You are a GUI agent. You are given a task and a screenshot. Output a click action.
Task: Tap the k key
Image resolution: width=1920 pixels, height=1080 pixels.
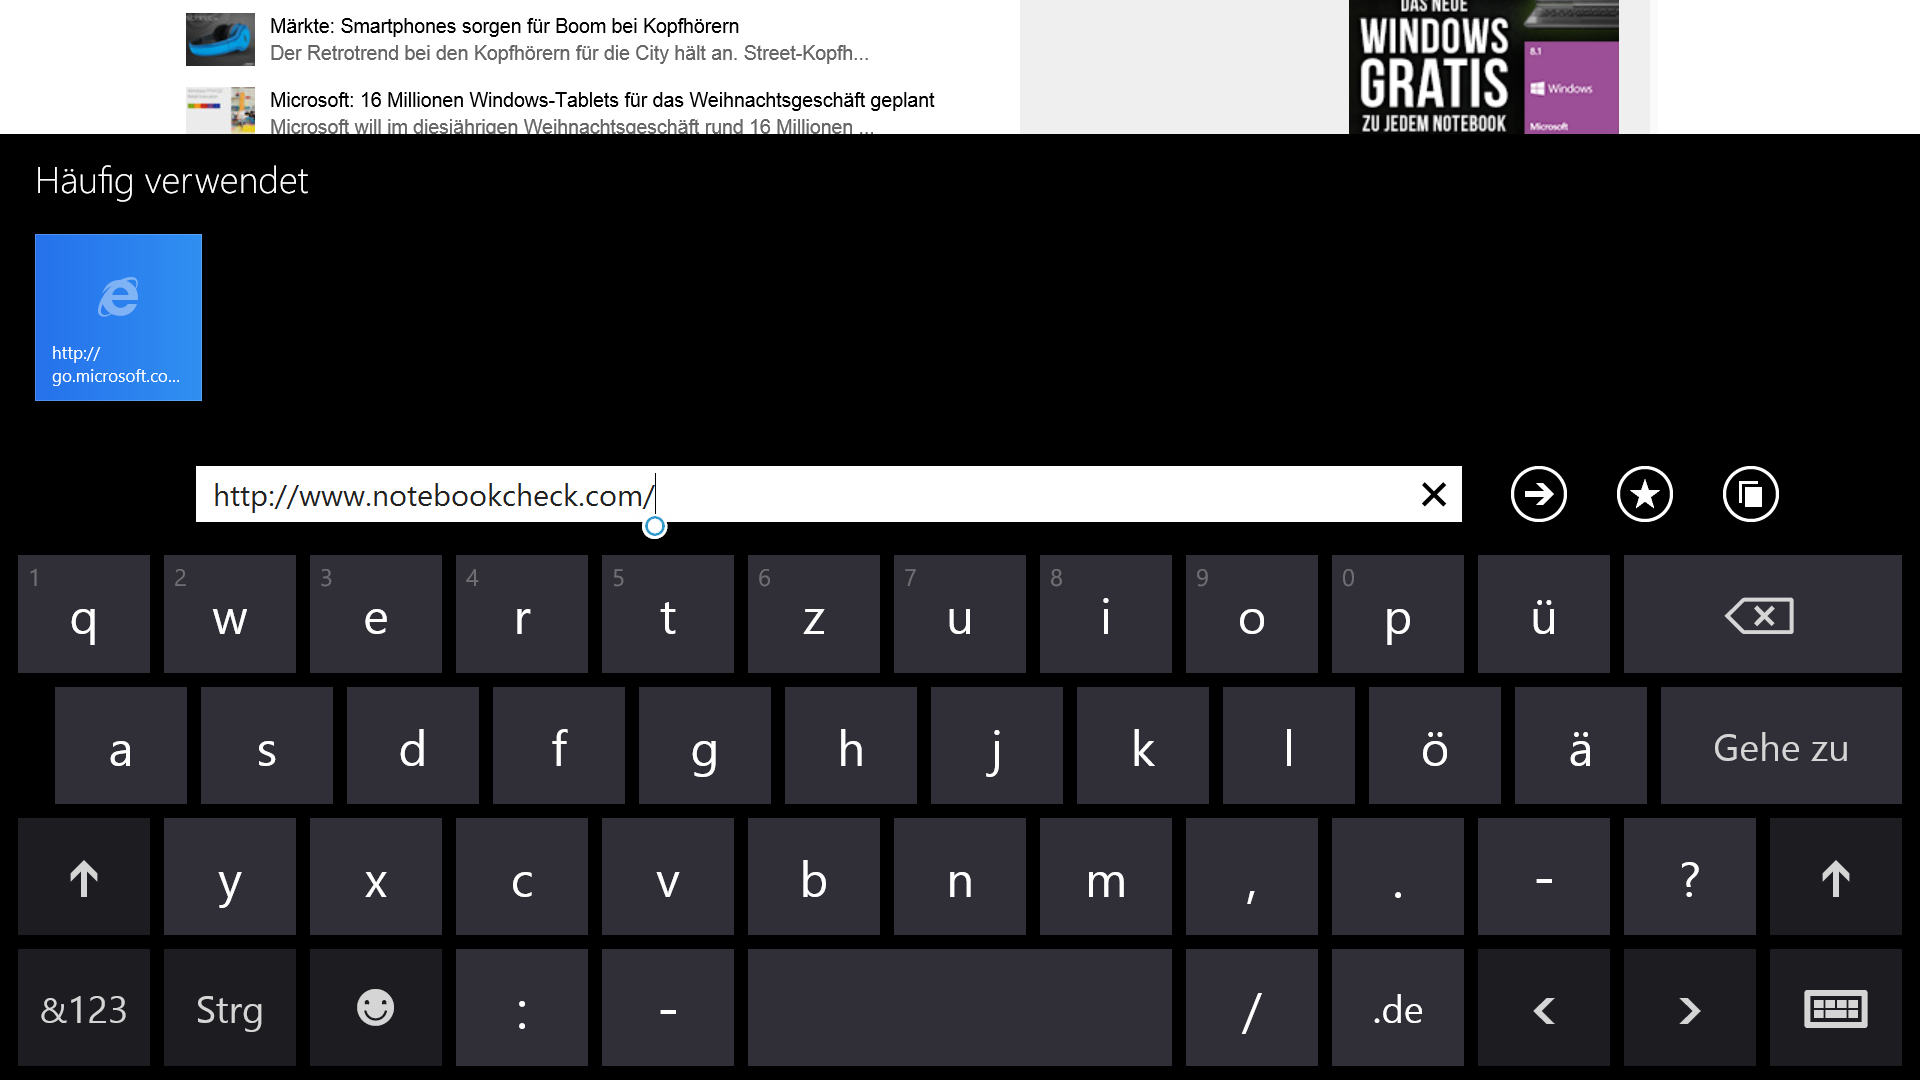(x=1143, y=745)
